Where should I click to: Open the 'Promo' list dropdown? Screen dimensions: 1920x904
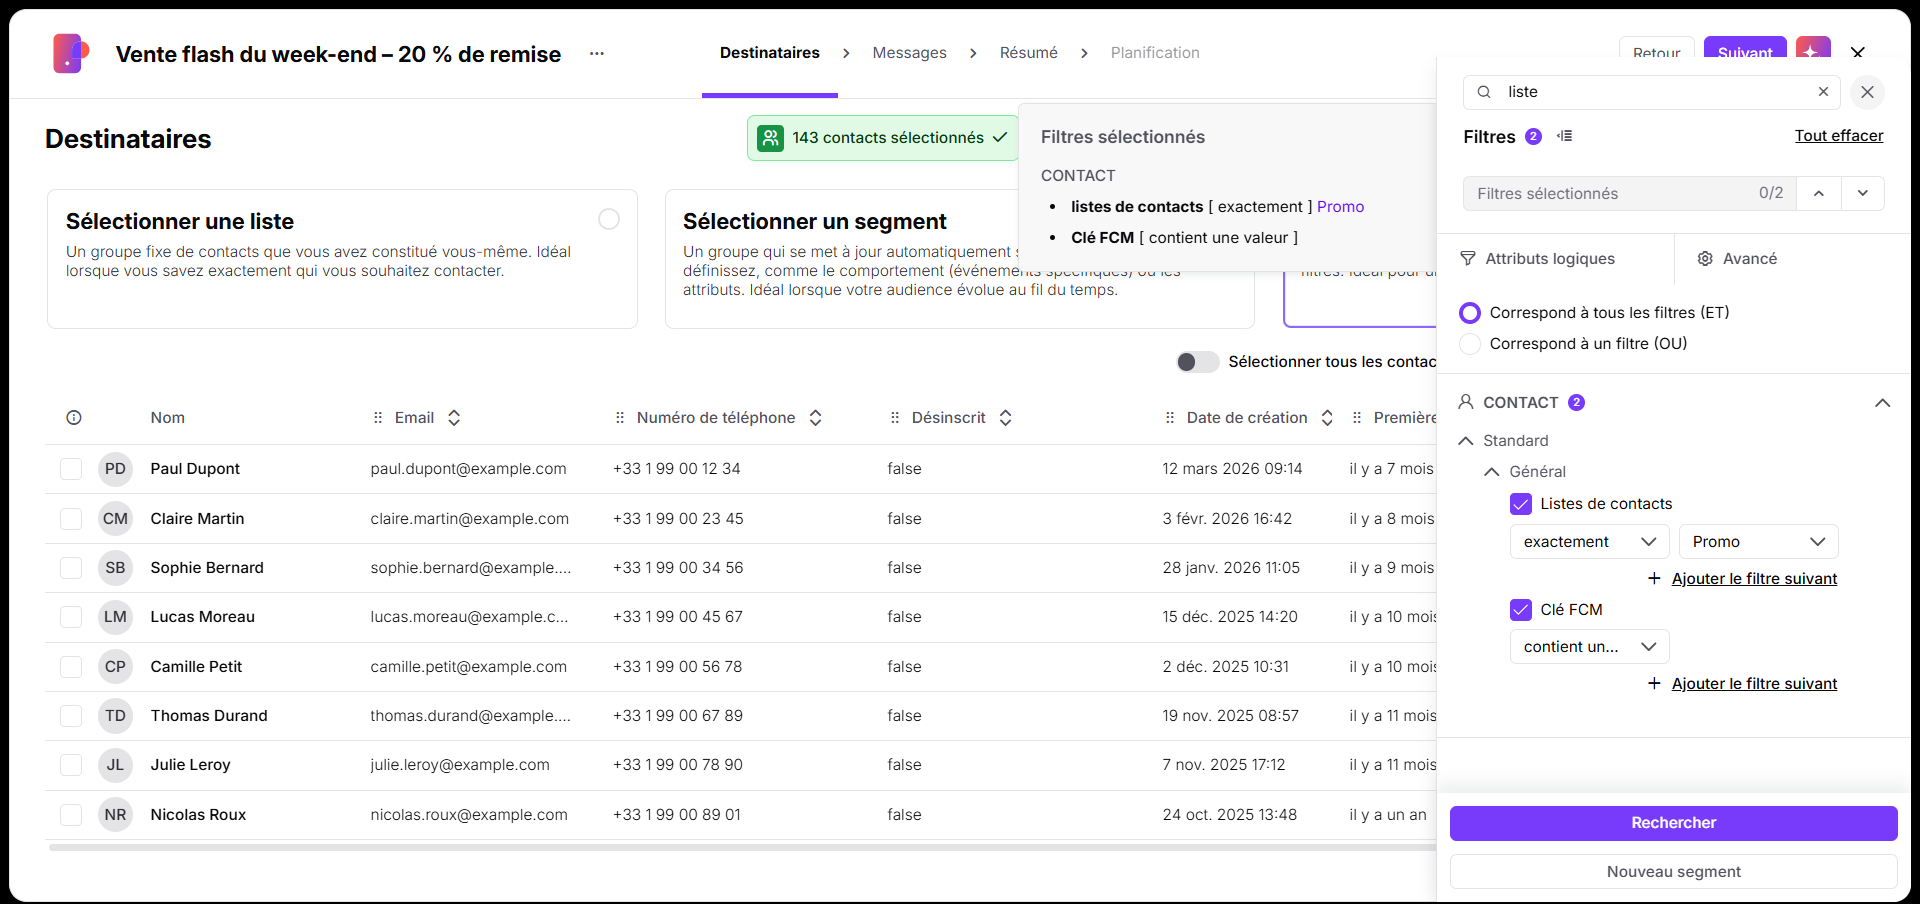(1758, 542)
